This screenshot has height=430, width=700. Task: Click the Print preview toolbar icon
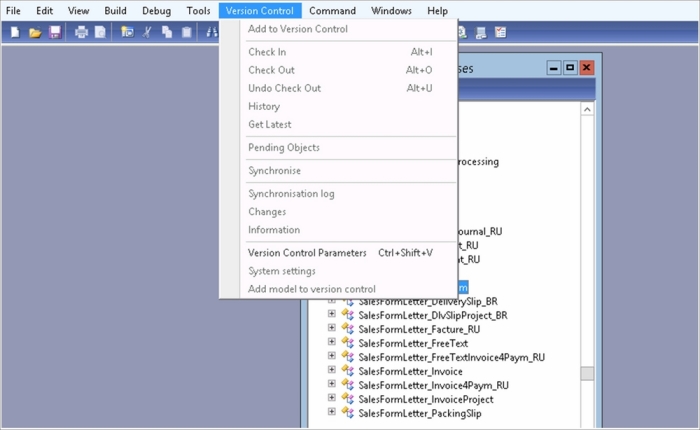coord(100,32)
